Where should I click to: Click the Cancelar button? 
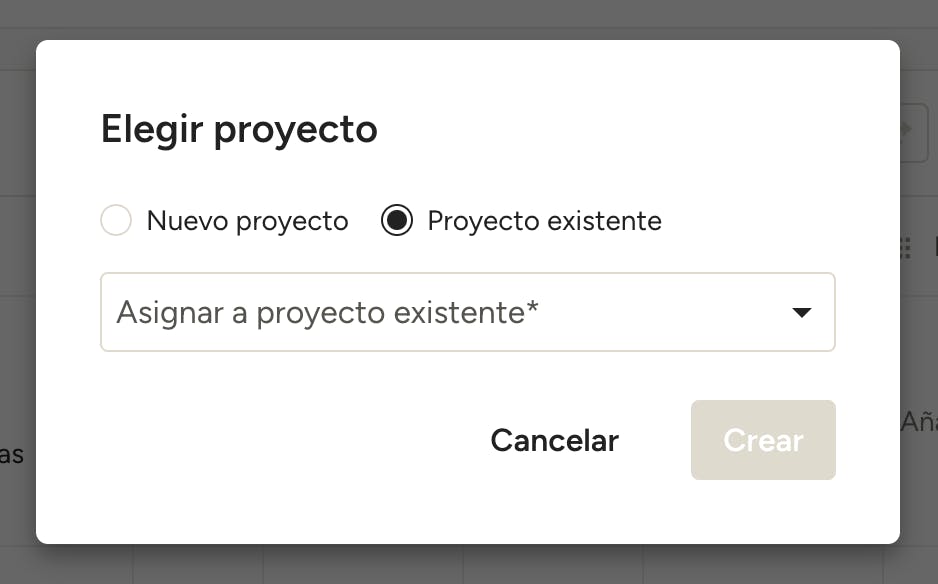pyautogui.click(x=555, y=440)
